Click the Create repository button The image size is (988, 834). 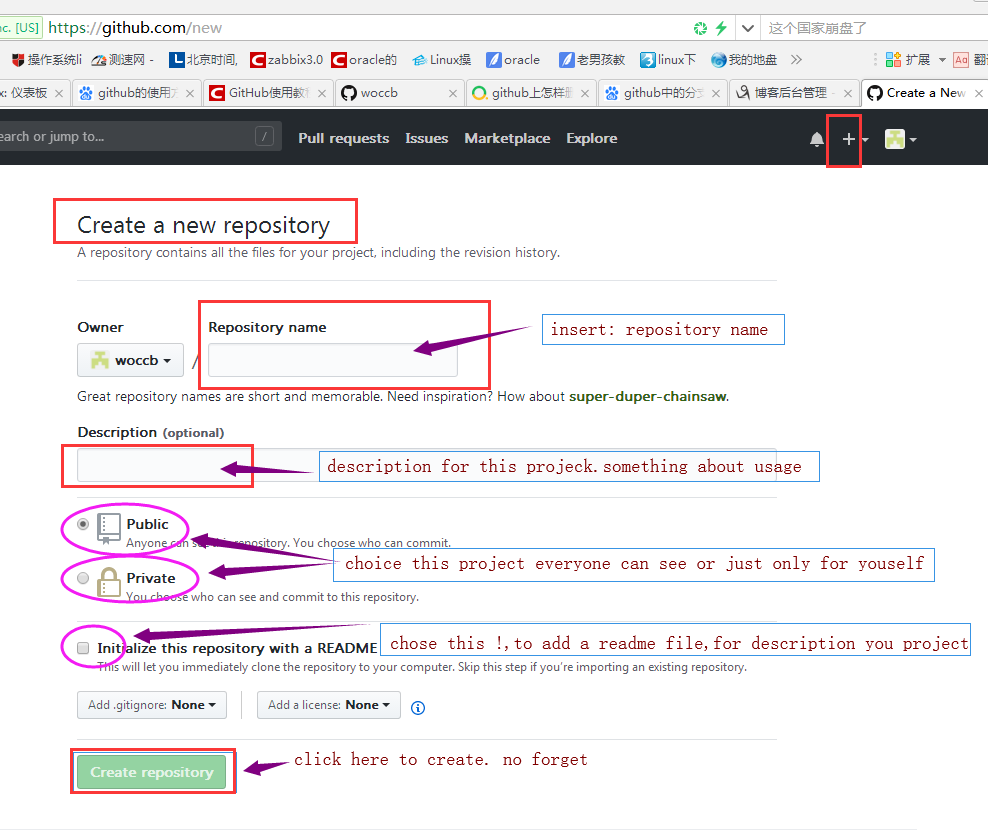pyautogui.click(x=151, y=772)
